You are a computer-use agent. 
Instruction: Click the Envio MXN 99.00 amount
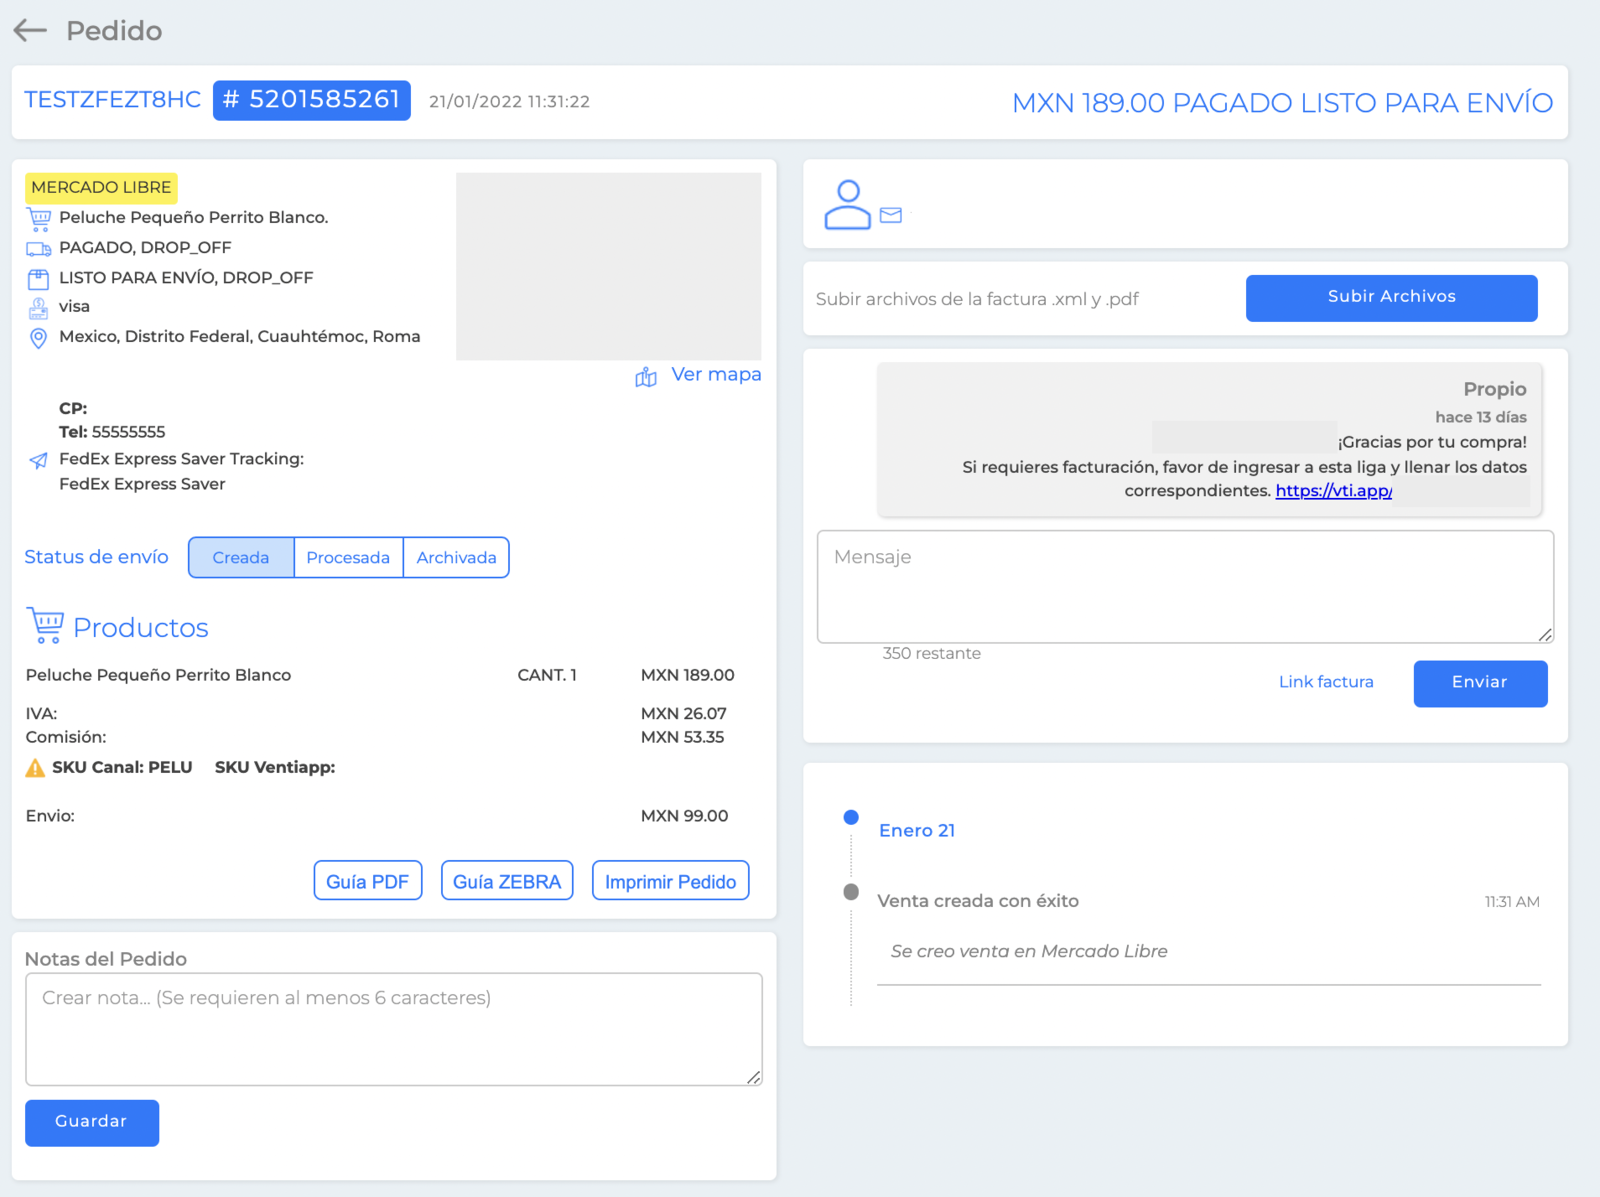(684, 816)
